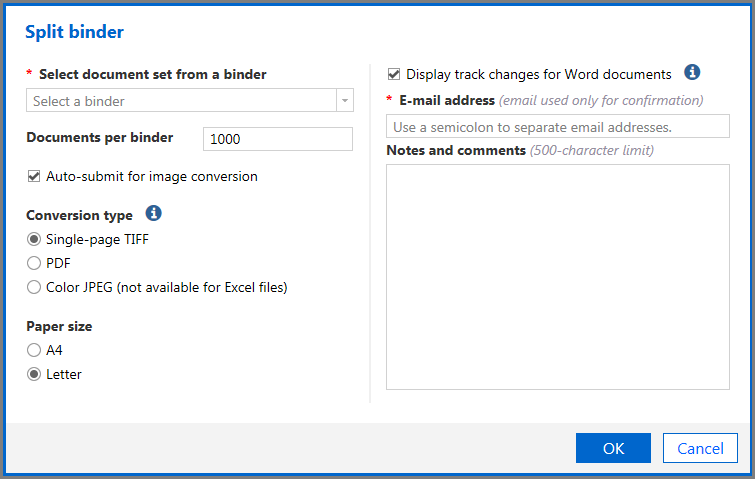Choose PDF conversion type
755x479 pixels.
click(x=34, y=263)
